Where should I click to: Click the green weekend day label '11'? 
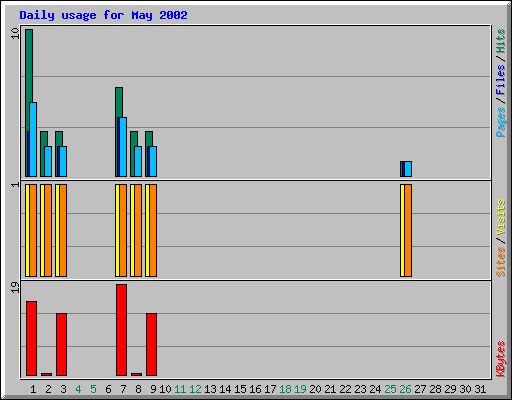click(x=180, y=389)
